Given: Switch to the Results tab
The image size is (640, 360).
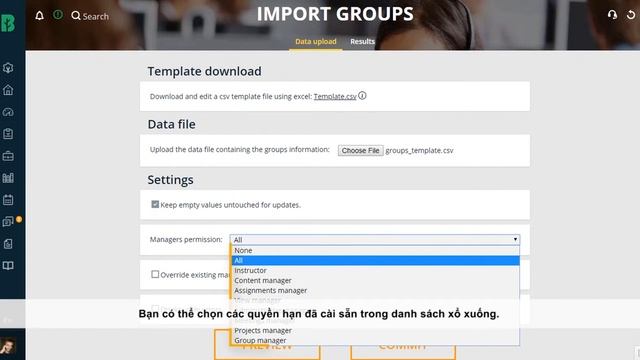Looking at the screenshot, I should tap(362, 42).
